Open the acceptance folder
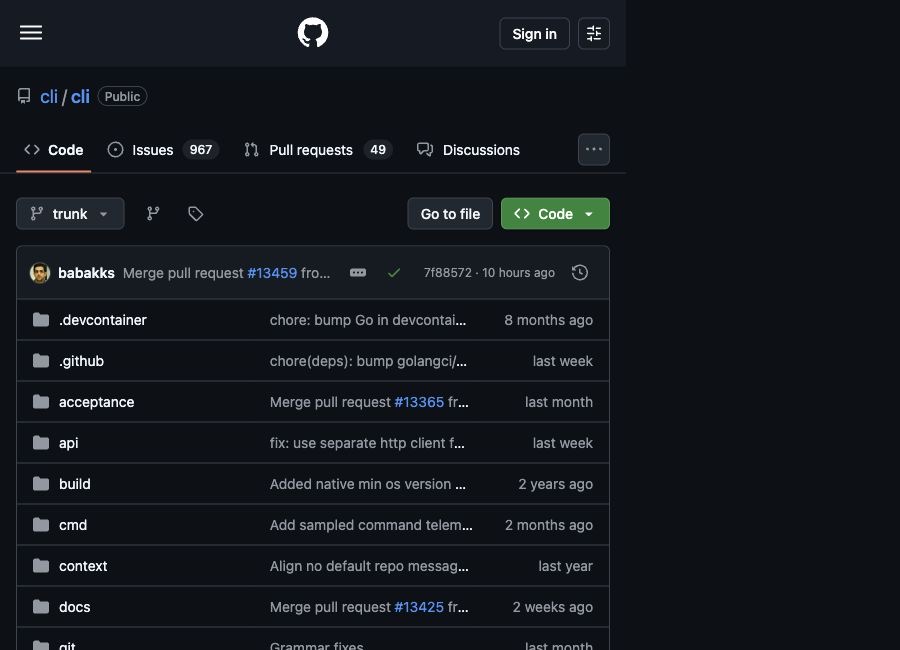 coord(96,402)
